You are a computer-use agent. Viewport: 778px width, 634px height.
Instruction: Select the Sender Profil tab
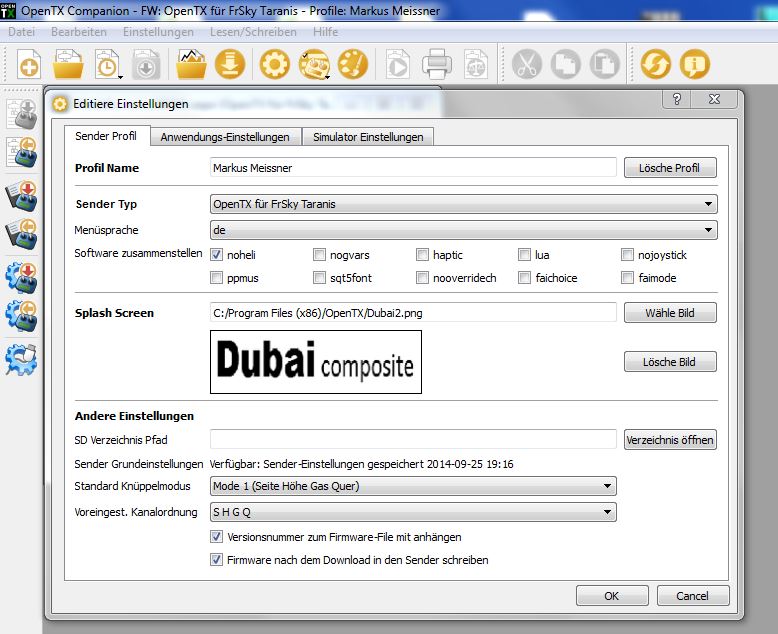pos(106,136)
